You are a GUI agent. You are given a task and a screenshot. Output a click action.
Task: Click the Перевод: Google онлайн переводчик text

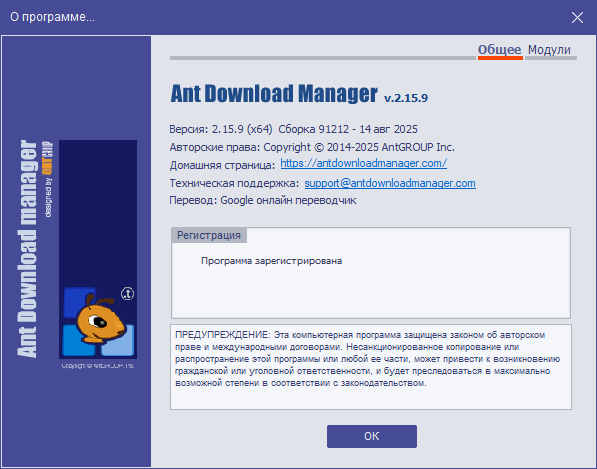(x=263, y=201)
